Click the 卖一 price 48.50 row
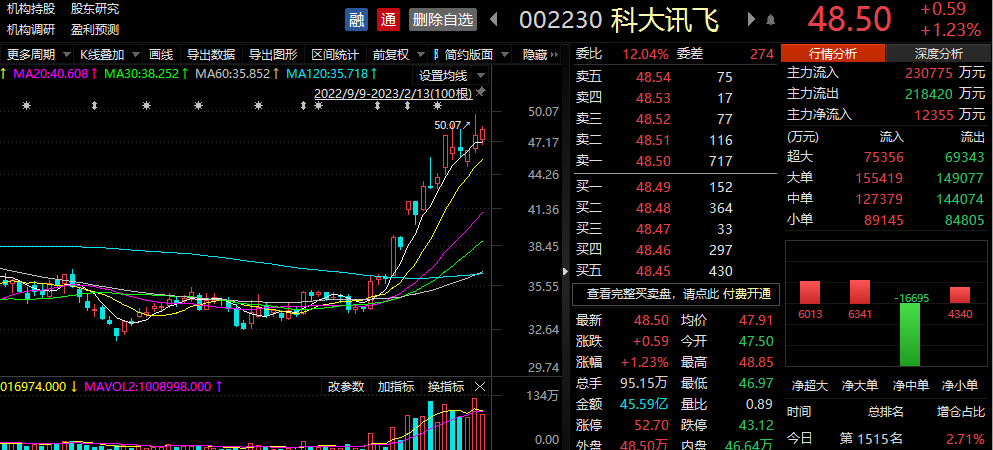993x450 pixels. point(674,161)
